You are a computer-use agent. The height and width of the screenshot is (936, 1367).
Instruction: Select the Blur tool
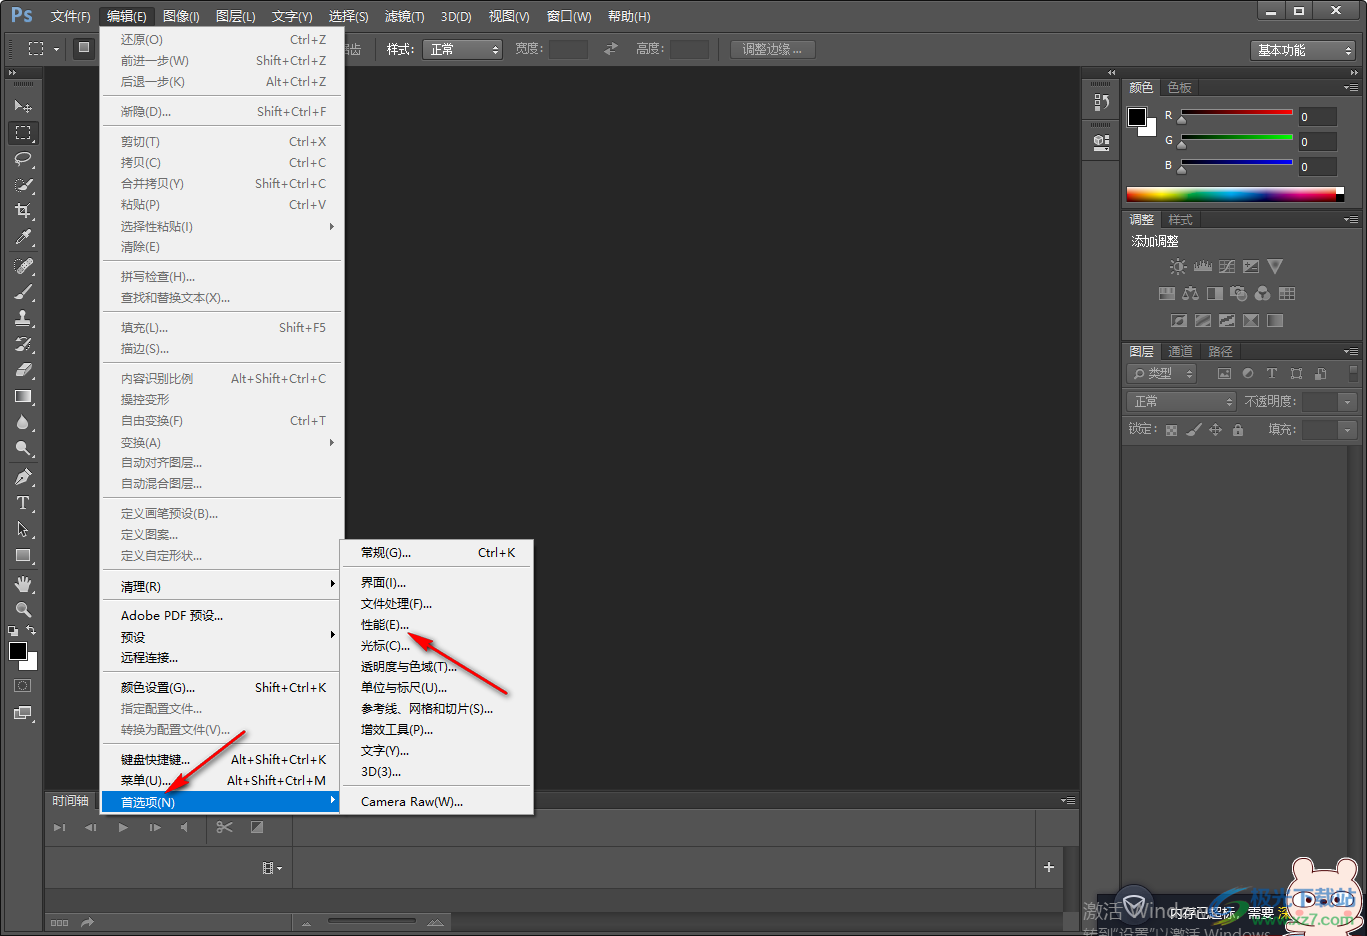[23, 422]
